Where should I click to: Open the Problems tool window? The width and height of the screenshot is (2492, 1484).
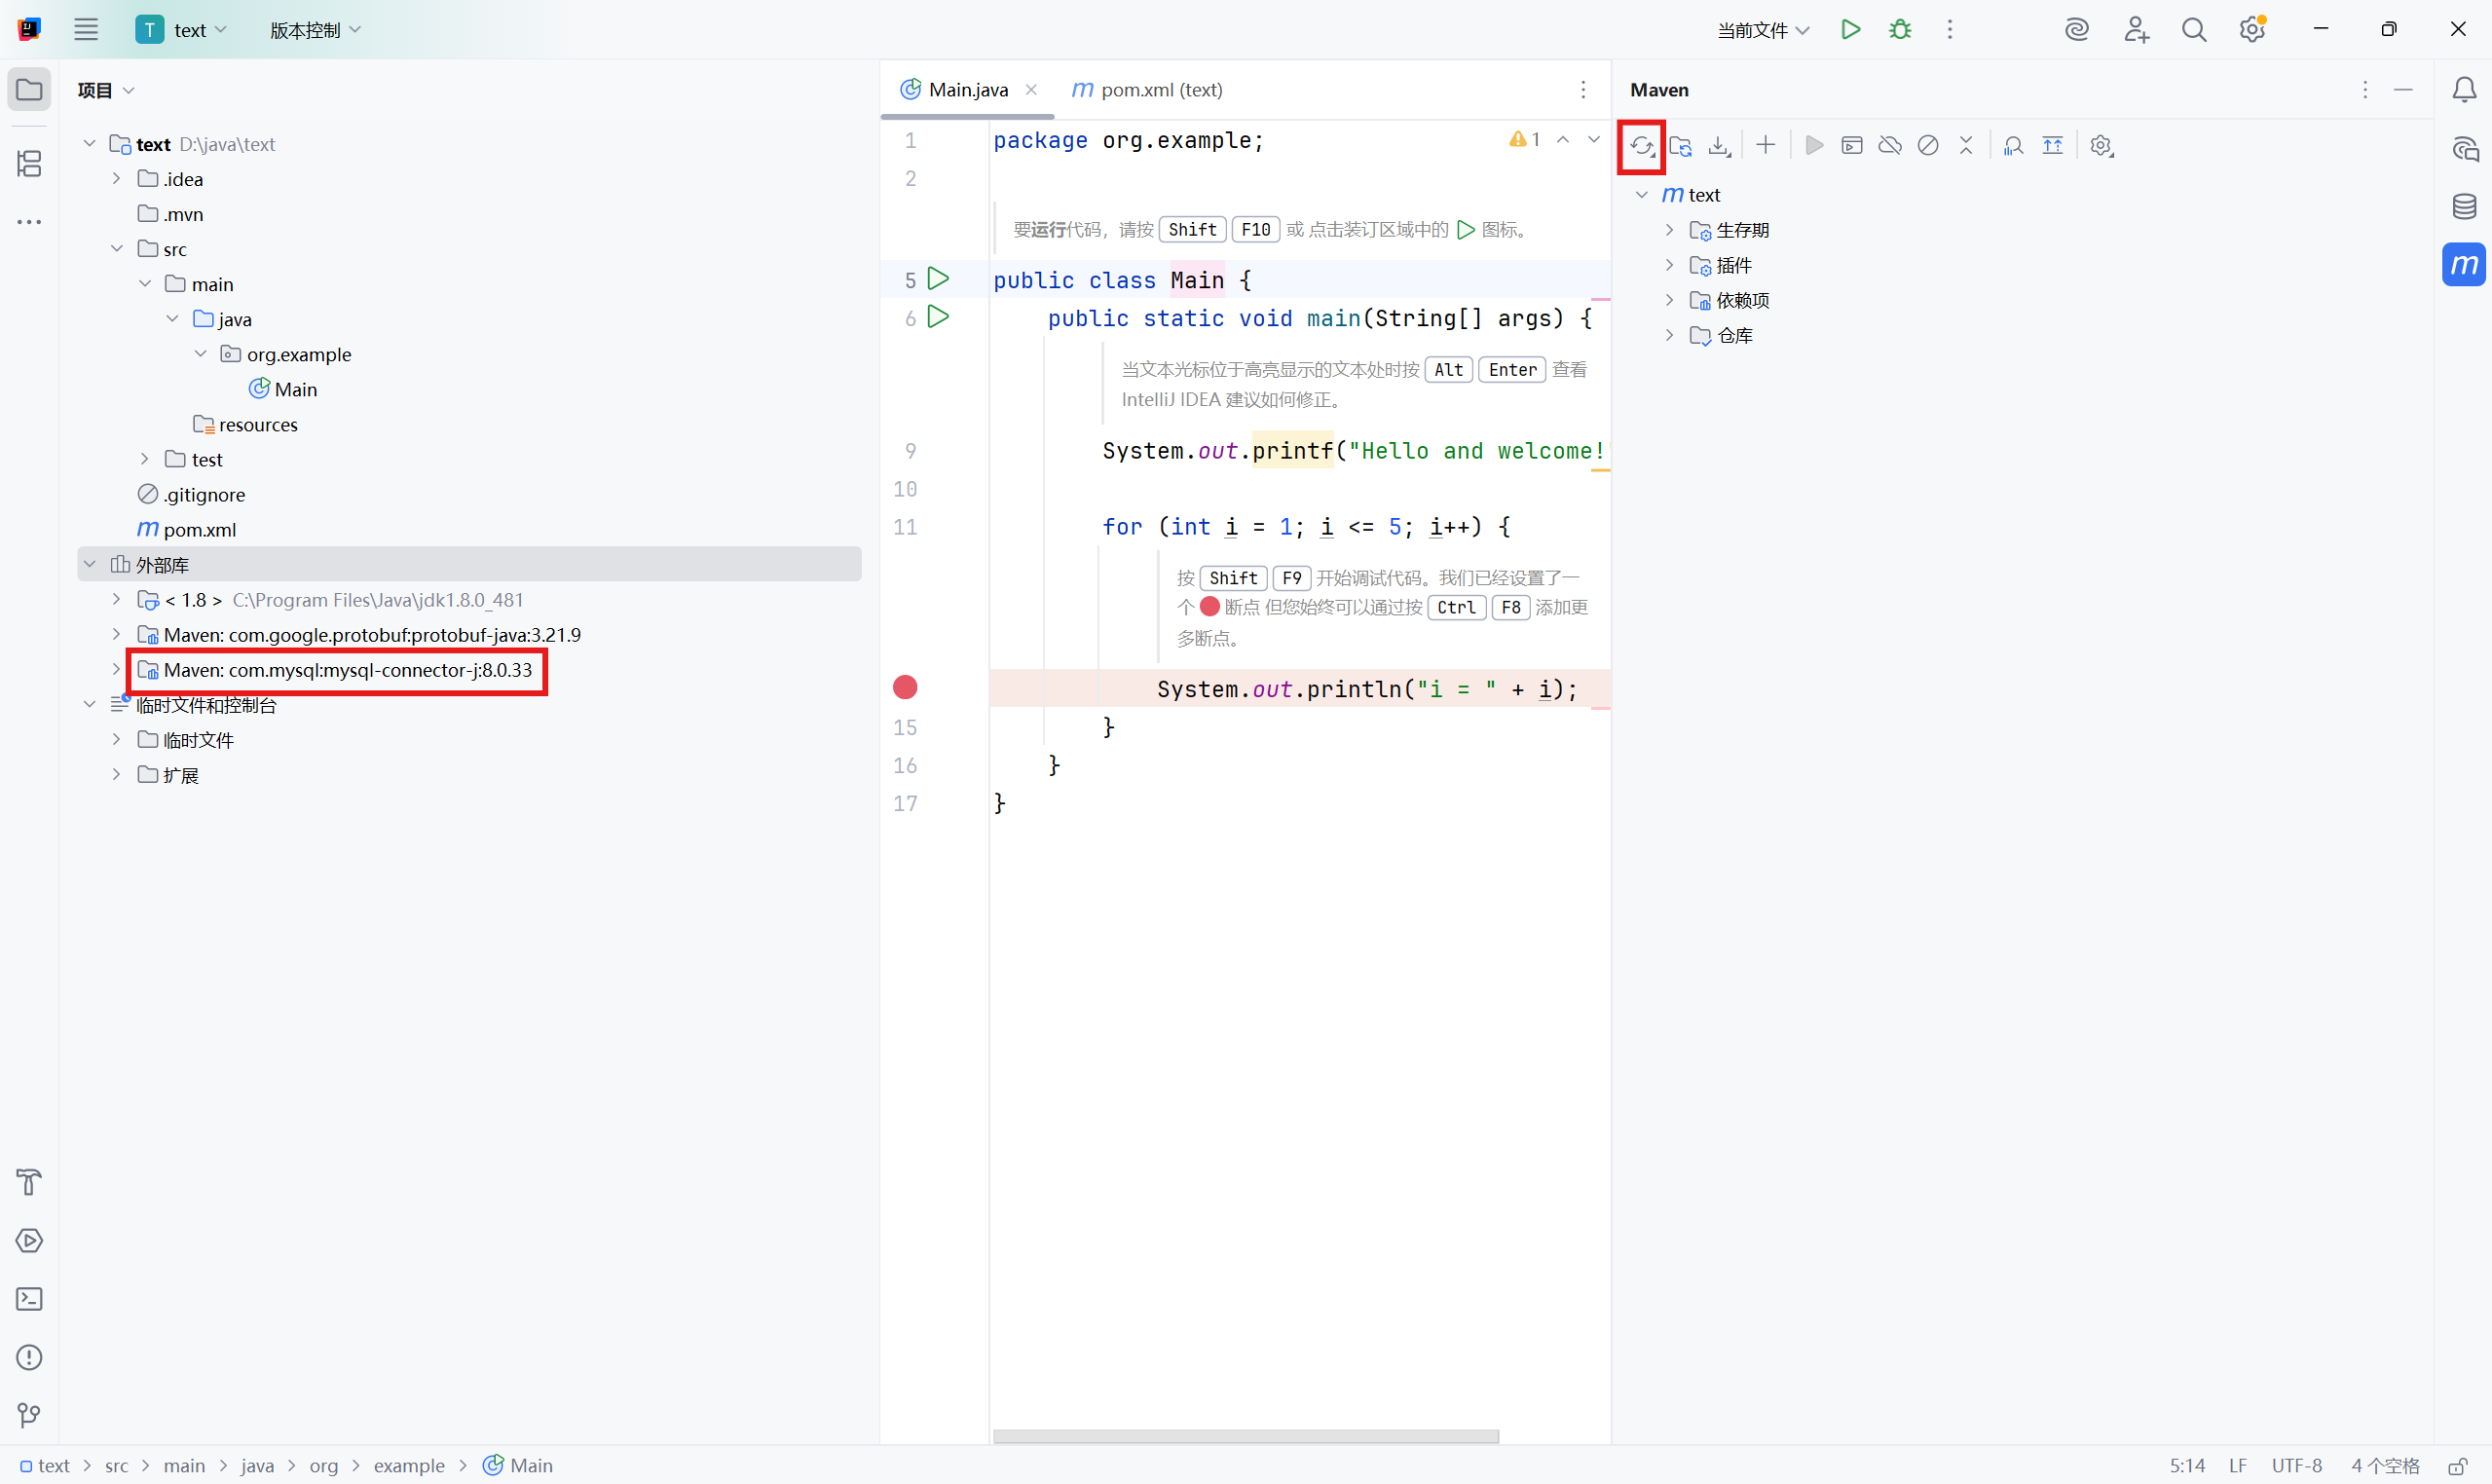(x=29, y=1357)
